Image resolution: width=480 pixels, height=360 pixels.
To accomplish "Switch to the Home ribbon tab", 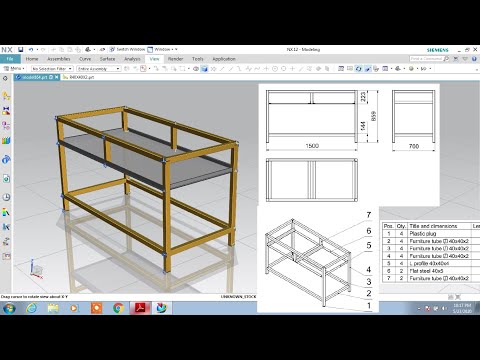I will tap(32, 59).
